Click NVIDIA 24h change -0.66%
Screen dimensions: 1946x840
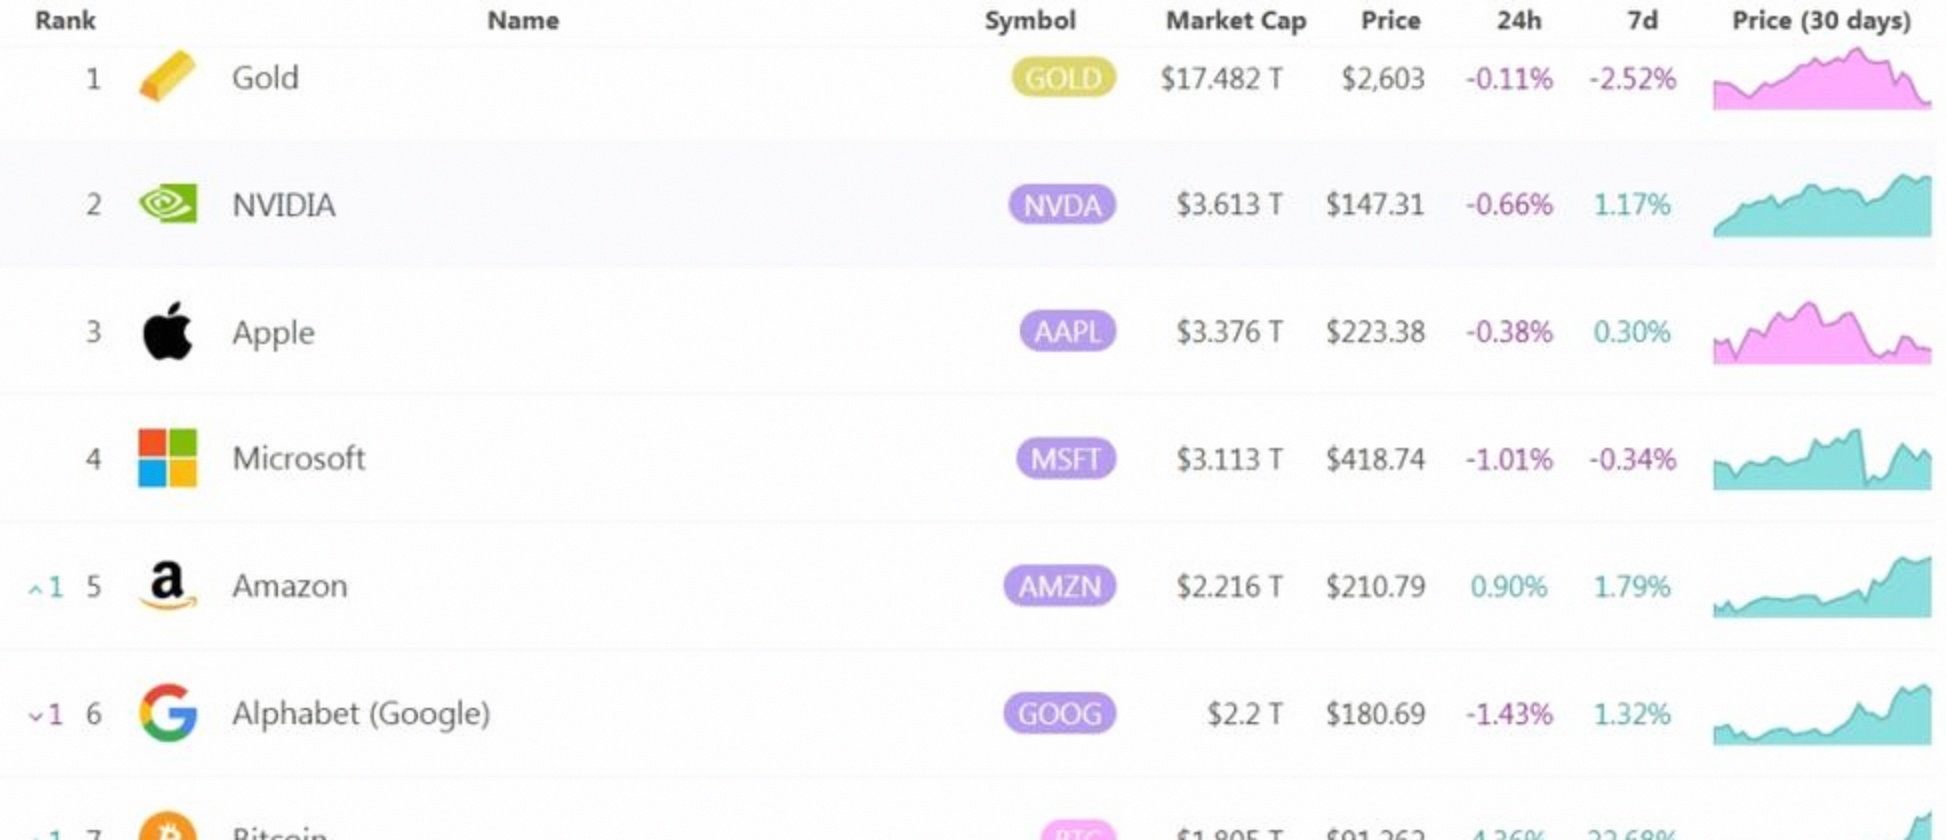pyautogui.click(x=1509, y=205)
